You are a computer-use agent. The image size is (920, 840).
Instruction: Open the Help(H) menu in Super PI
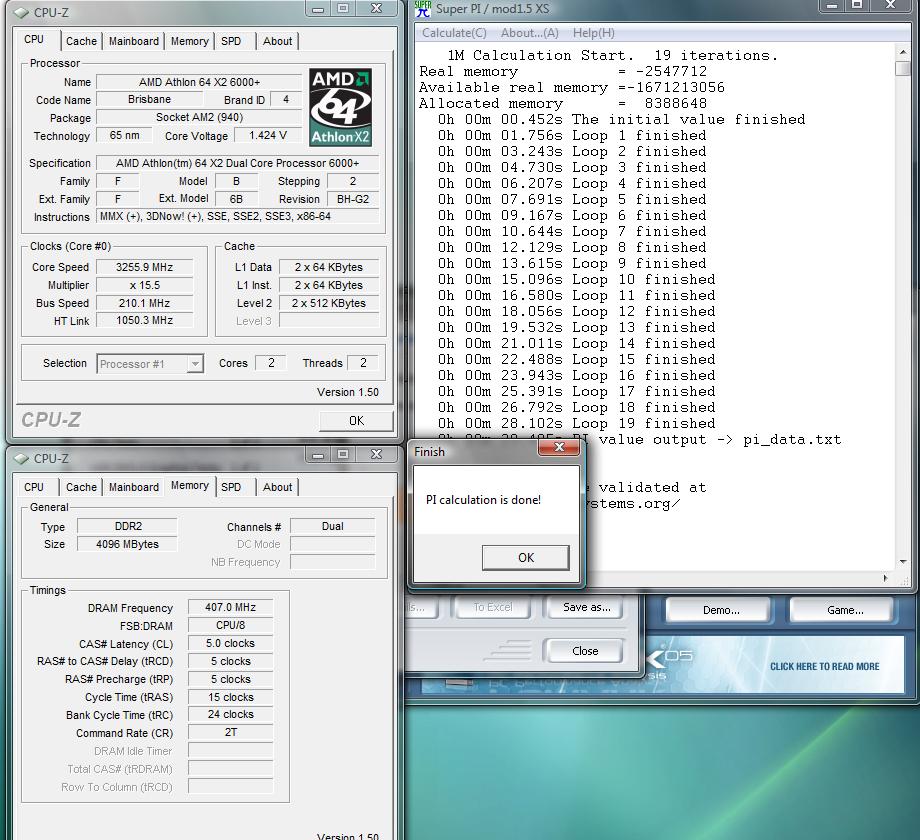pos(593,33)
